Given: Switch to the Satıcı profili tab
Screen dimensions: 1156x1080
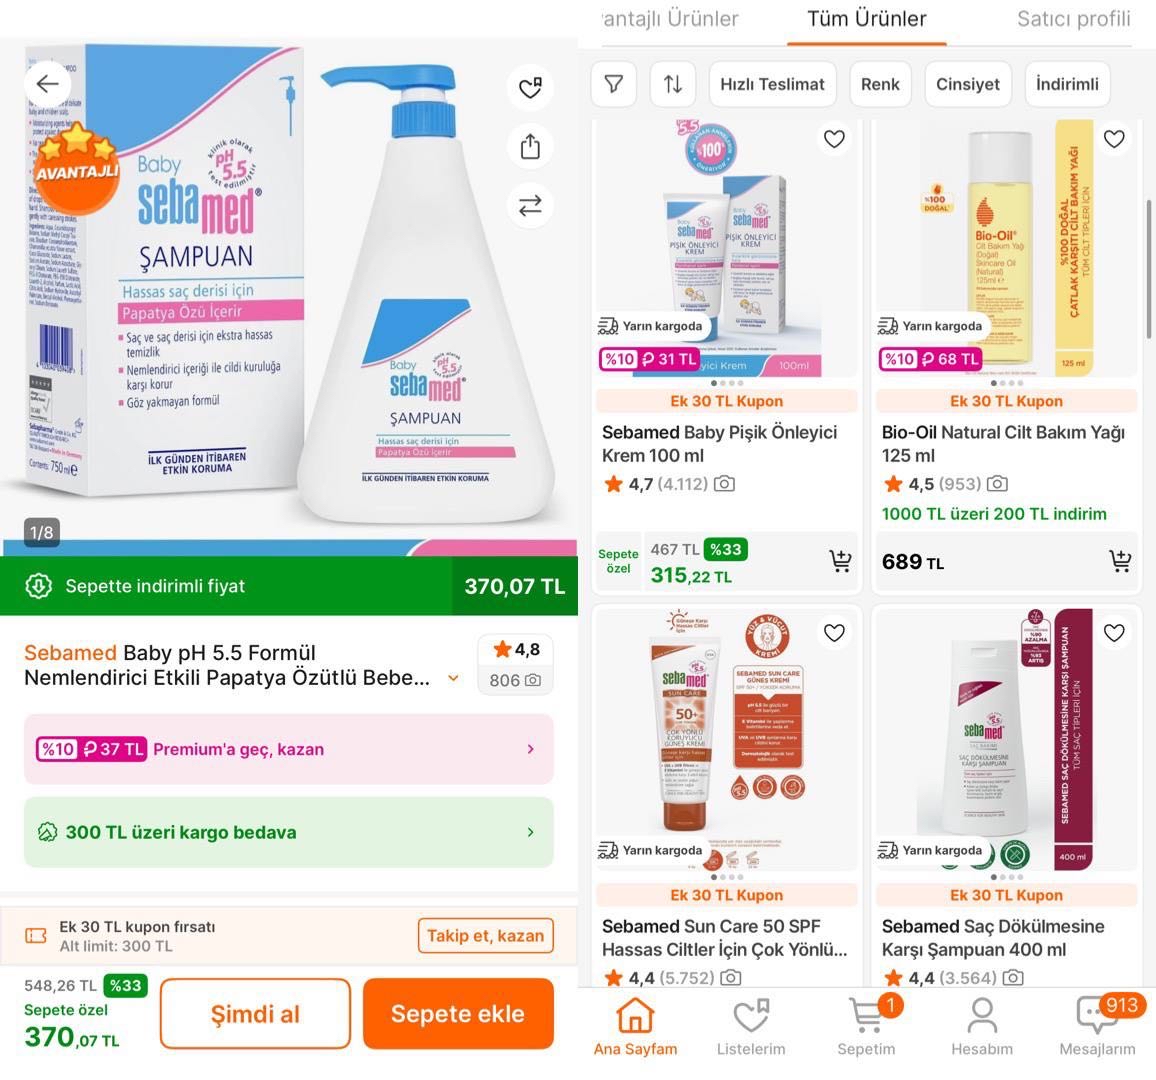Looking at the screenshot, I should pyautogui.click(x=1073, y=18).
